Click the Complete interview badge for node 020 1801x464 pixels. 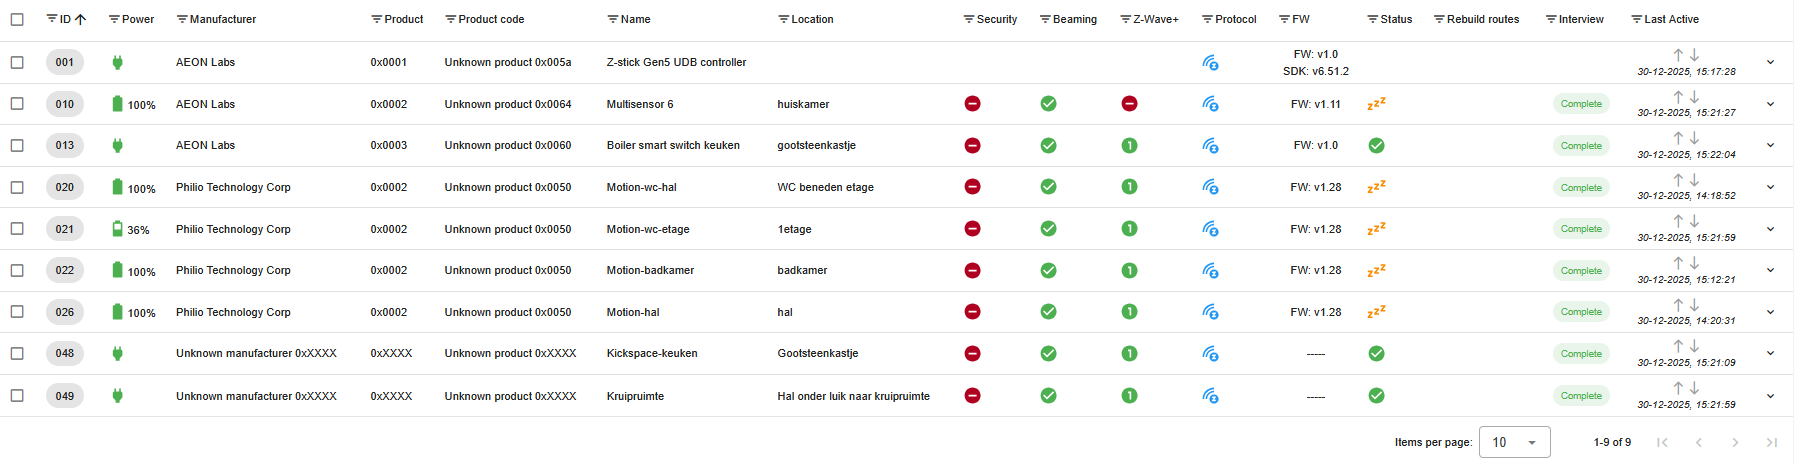1581,188
